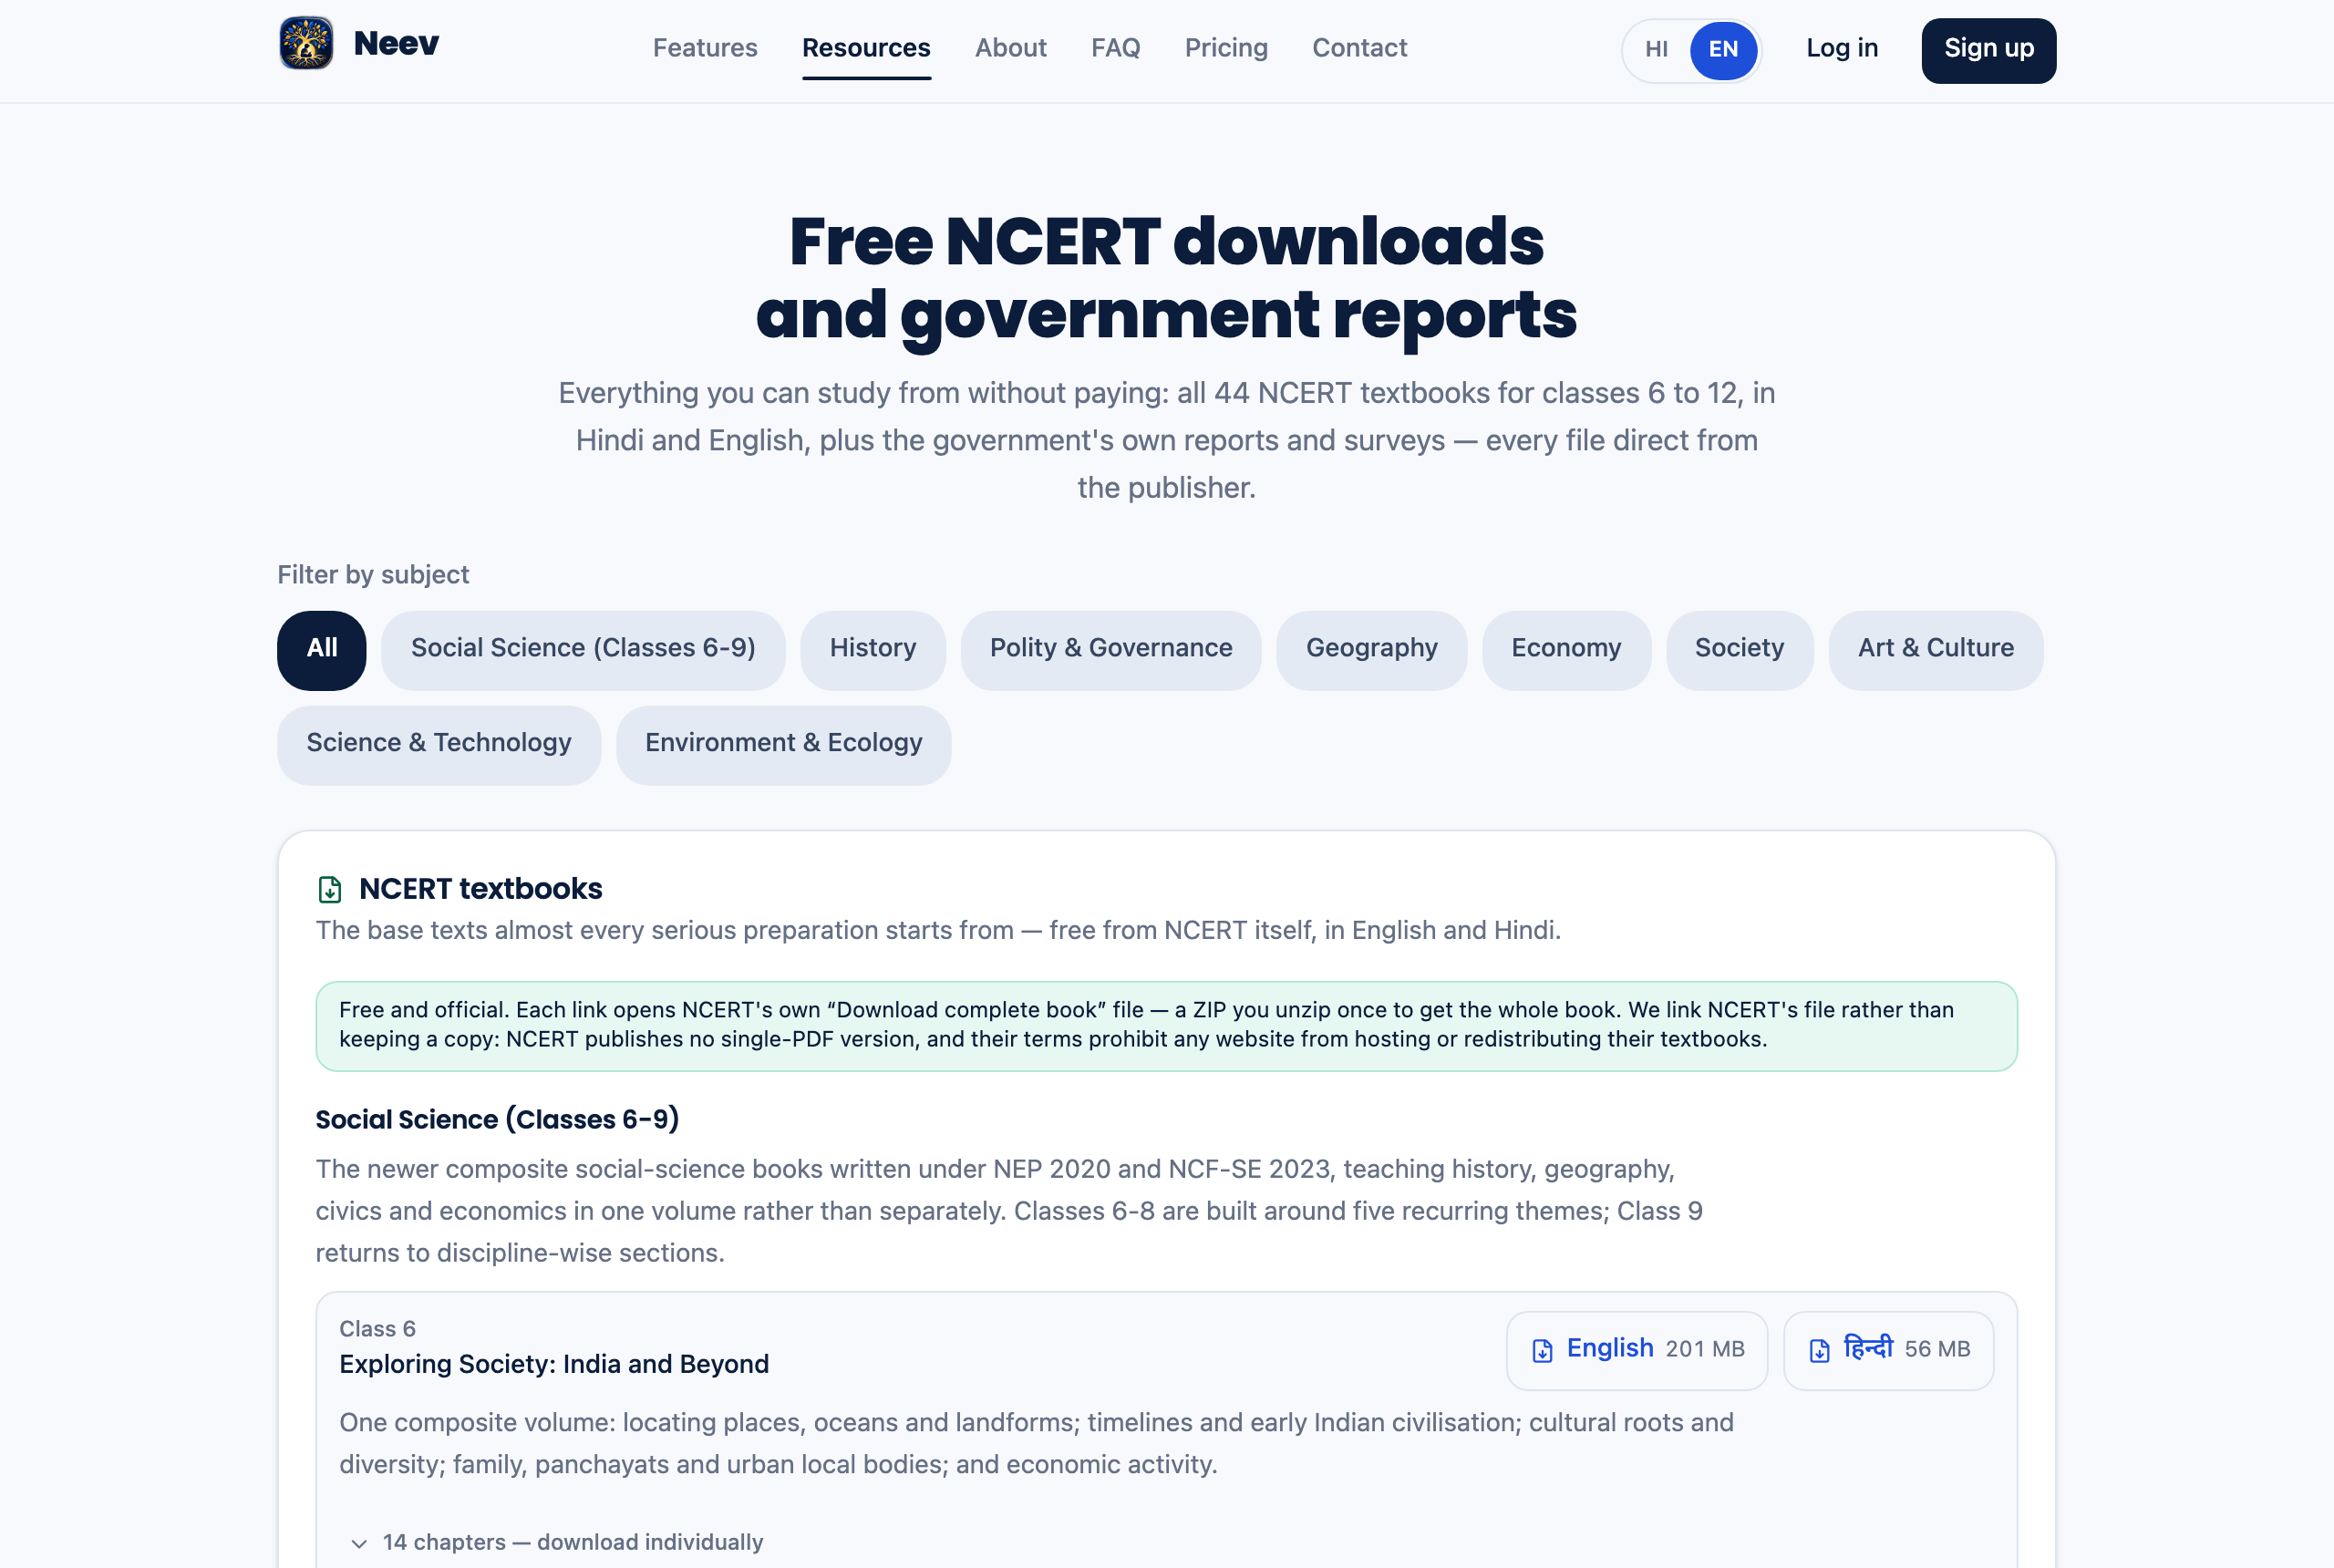
Task: Download the English 201 MB book
Action: [x=1637, y=1350]
